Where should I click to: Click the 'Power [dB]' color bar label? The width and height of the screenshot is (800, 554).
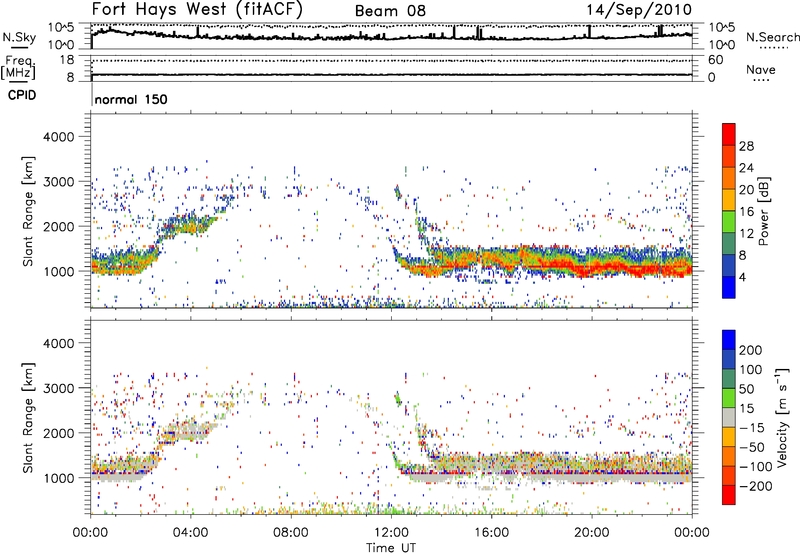[763, 211]
